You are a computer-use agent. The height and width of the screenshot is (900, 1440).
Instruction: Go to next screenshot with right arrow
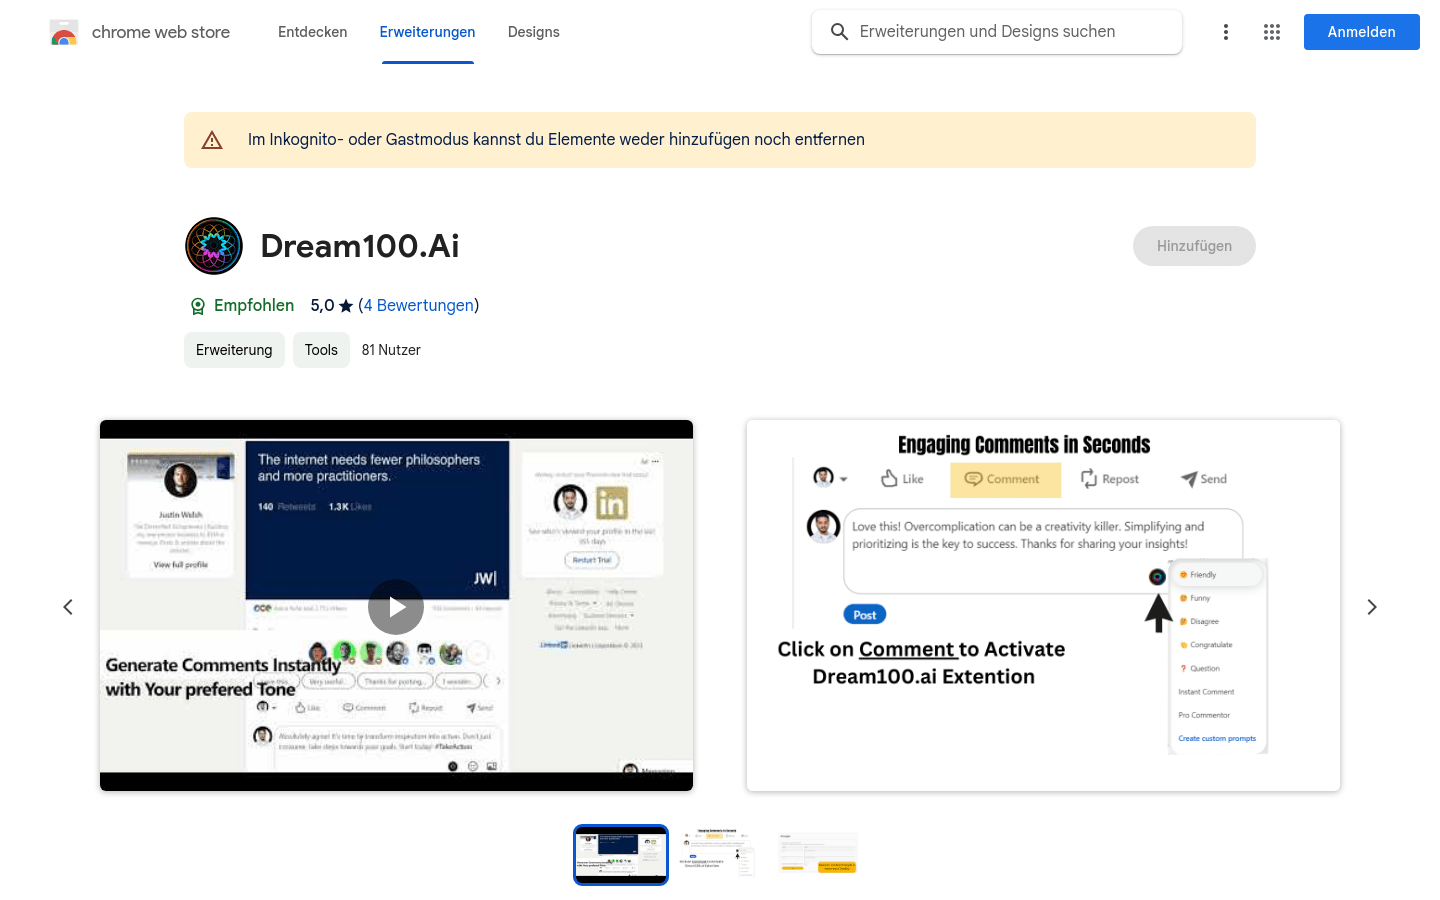coord(1372,607)
